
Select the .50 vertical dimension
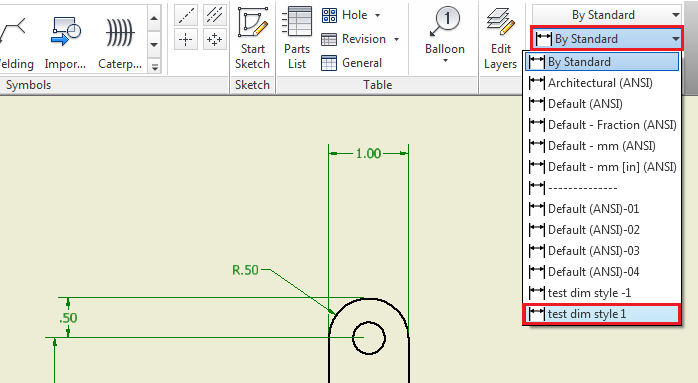click(68, 318)
